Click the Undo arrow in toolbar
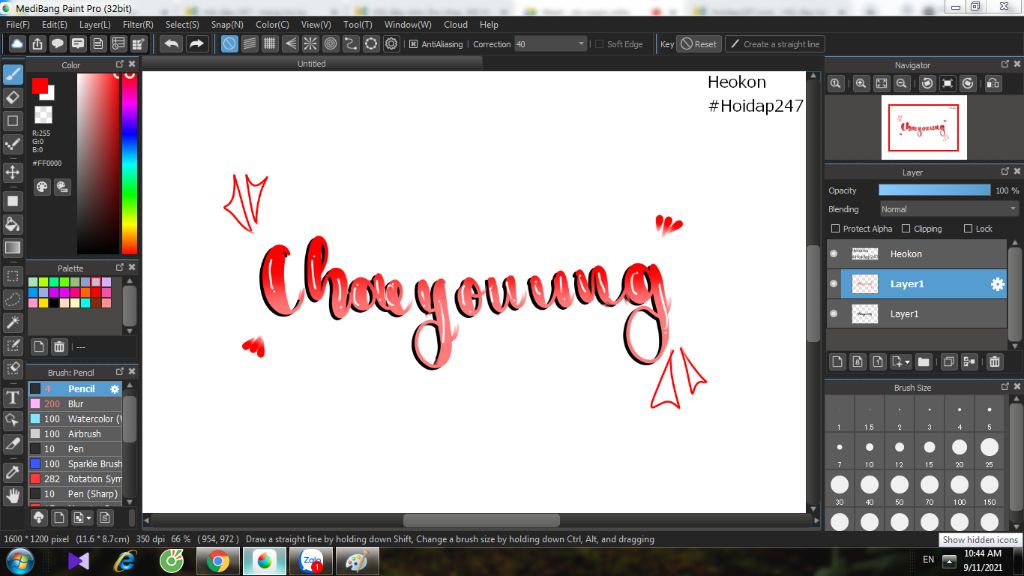 [x=171, y=44]
